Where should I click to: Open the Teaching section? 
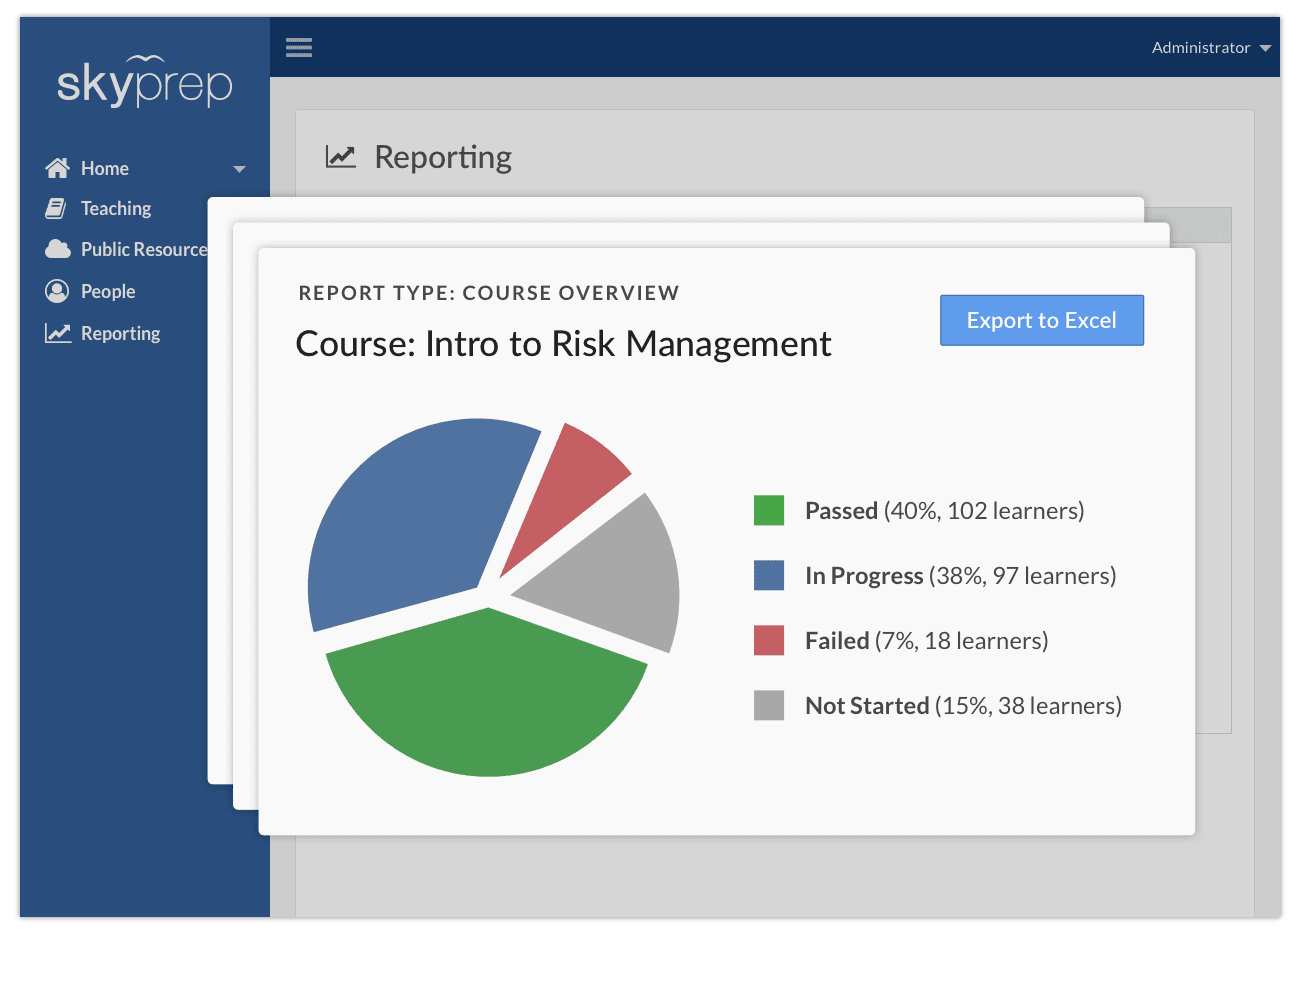(x=113, y=208)
